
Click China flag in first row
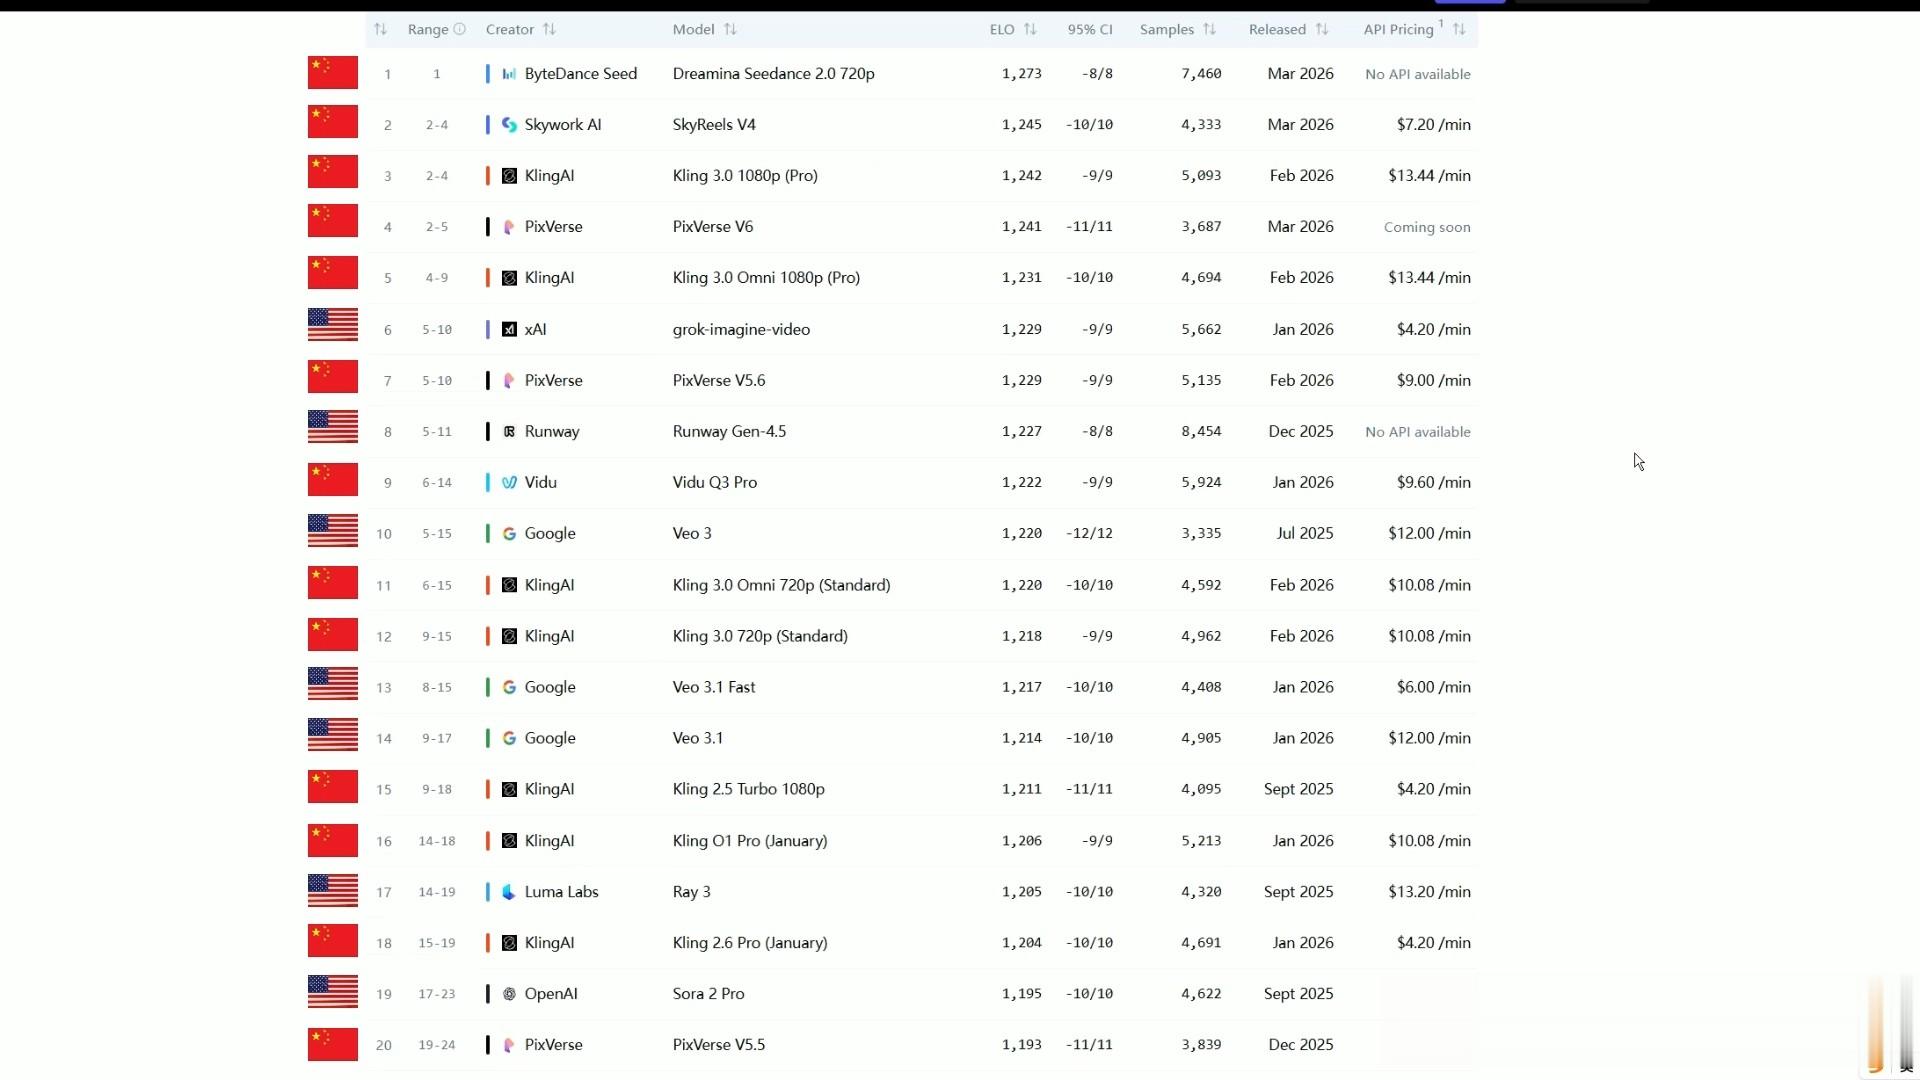[x=332, y=72]
